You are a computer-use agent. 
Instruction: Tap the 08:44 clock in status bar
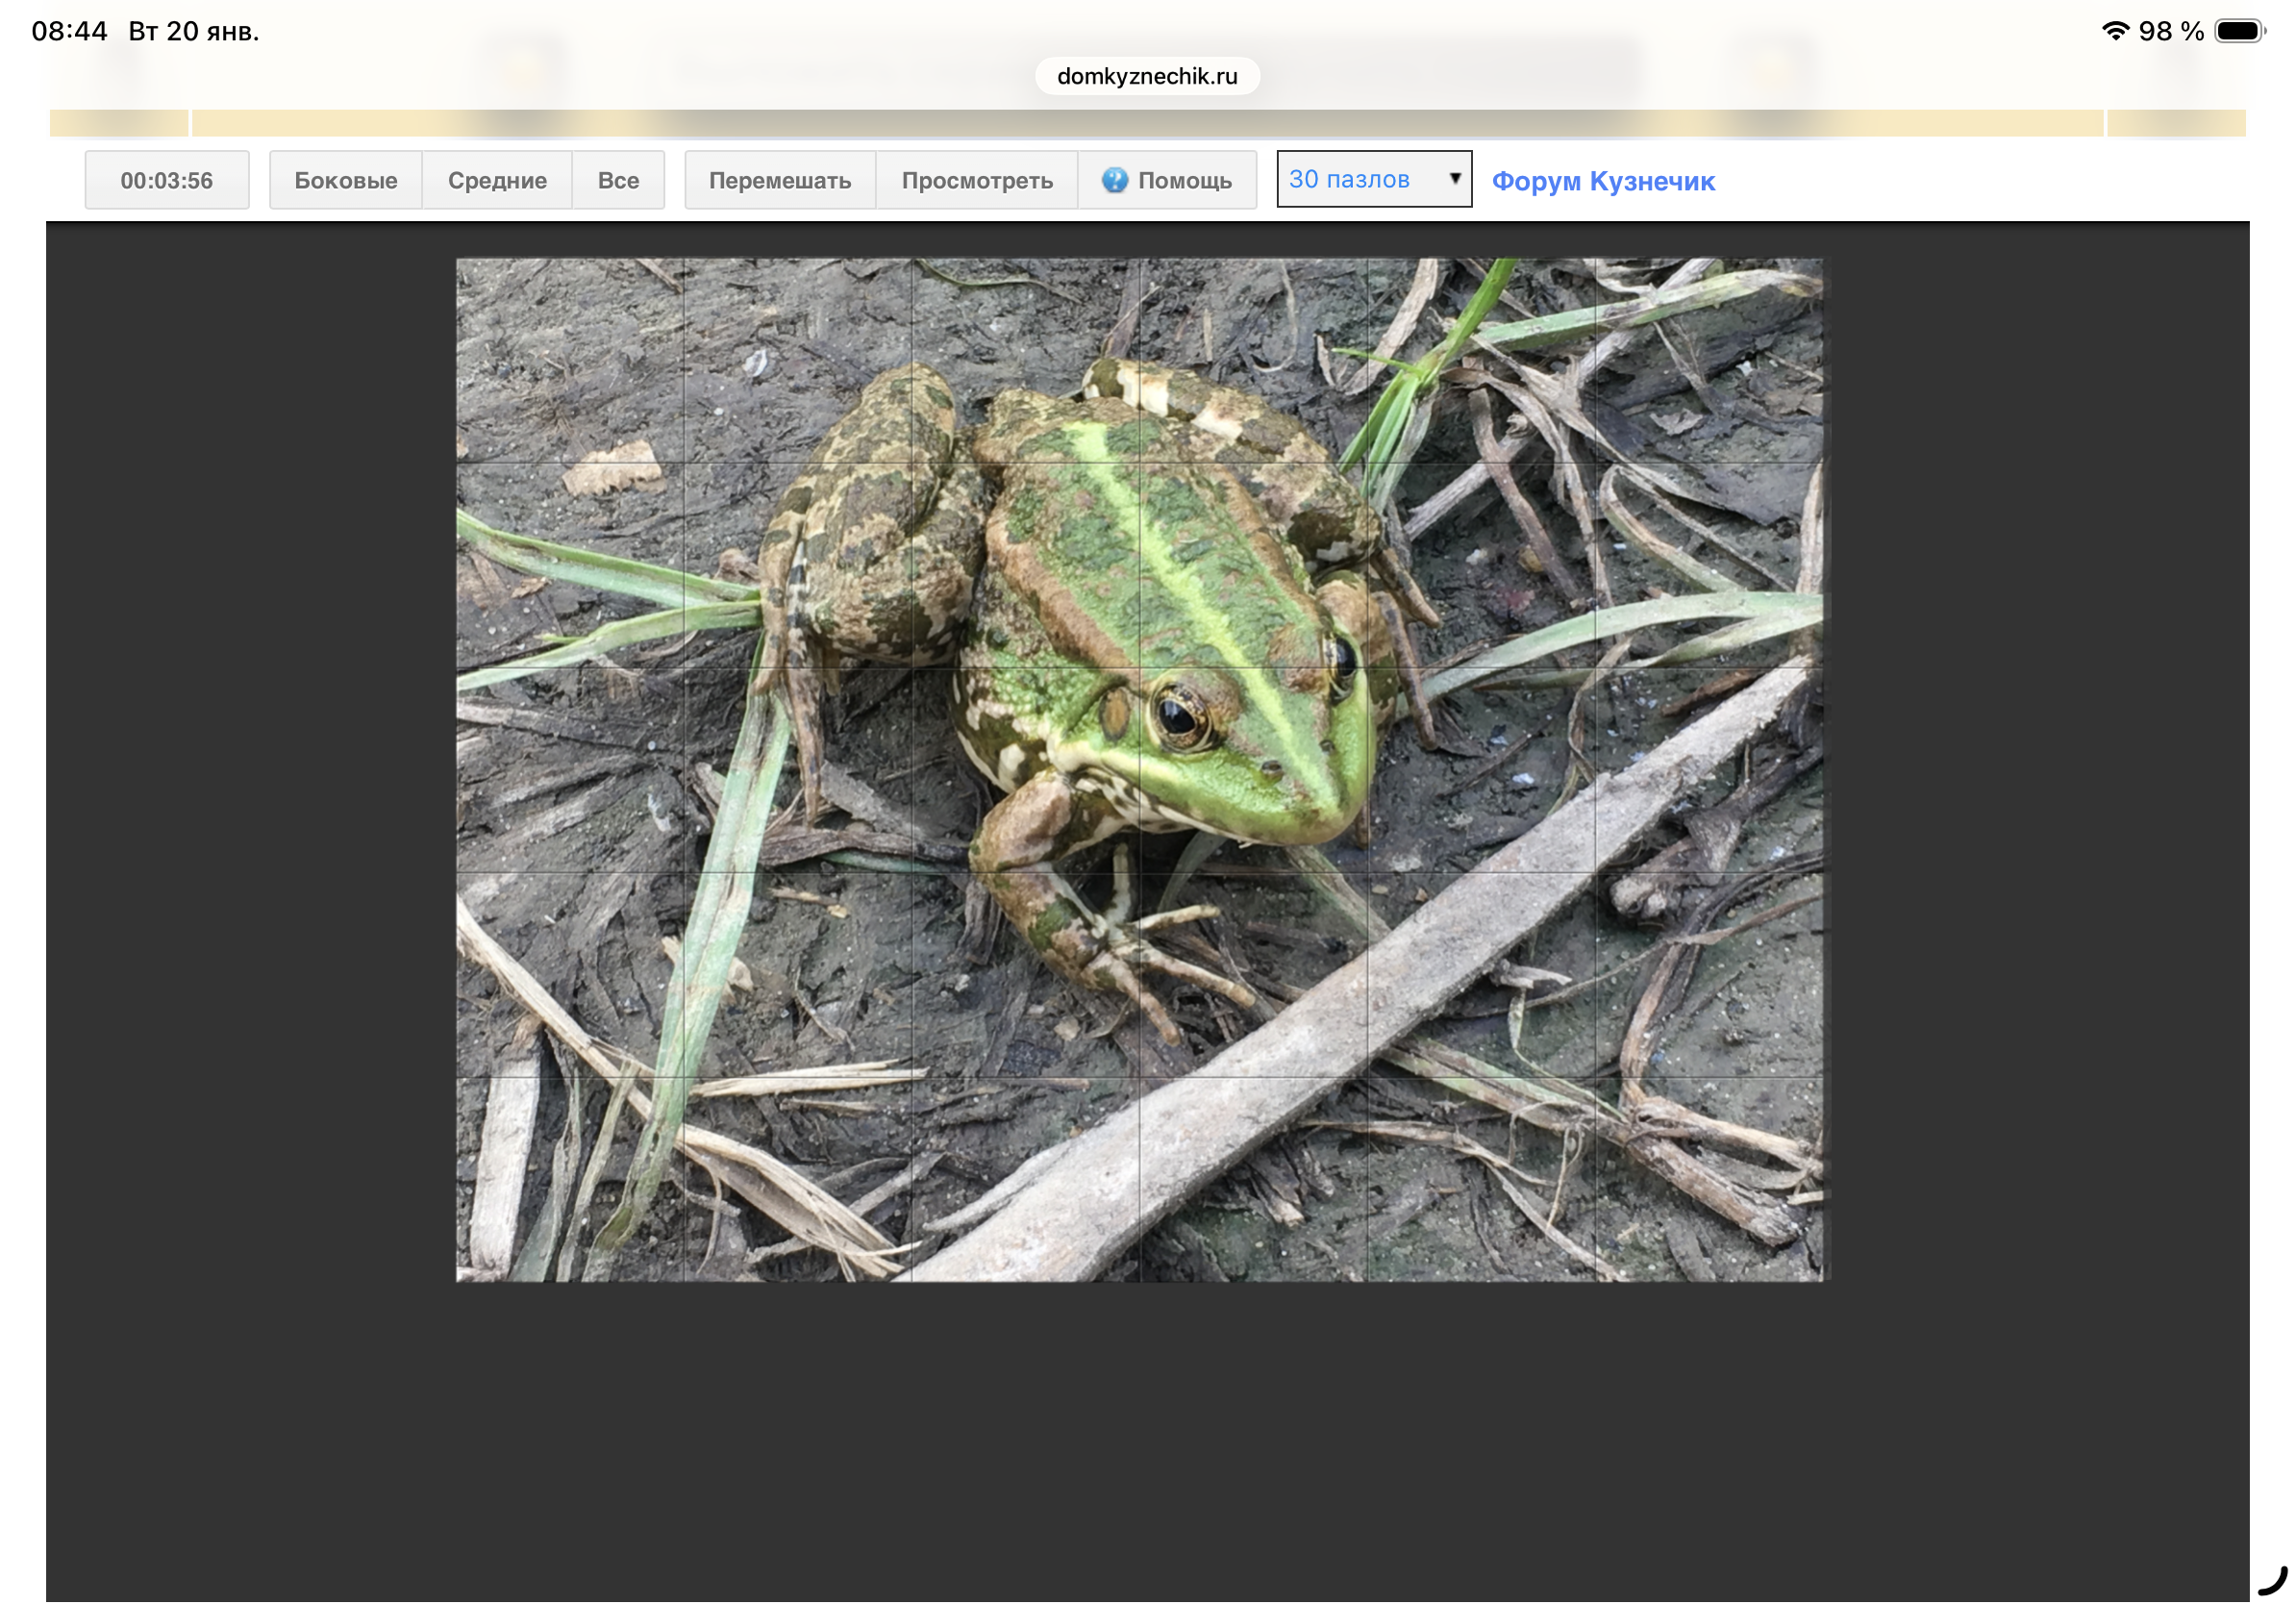(x=69, y=31)
